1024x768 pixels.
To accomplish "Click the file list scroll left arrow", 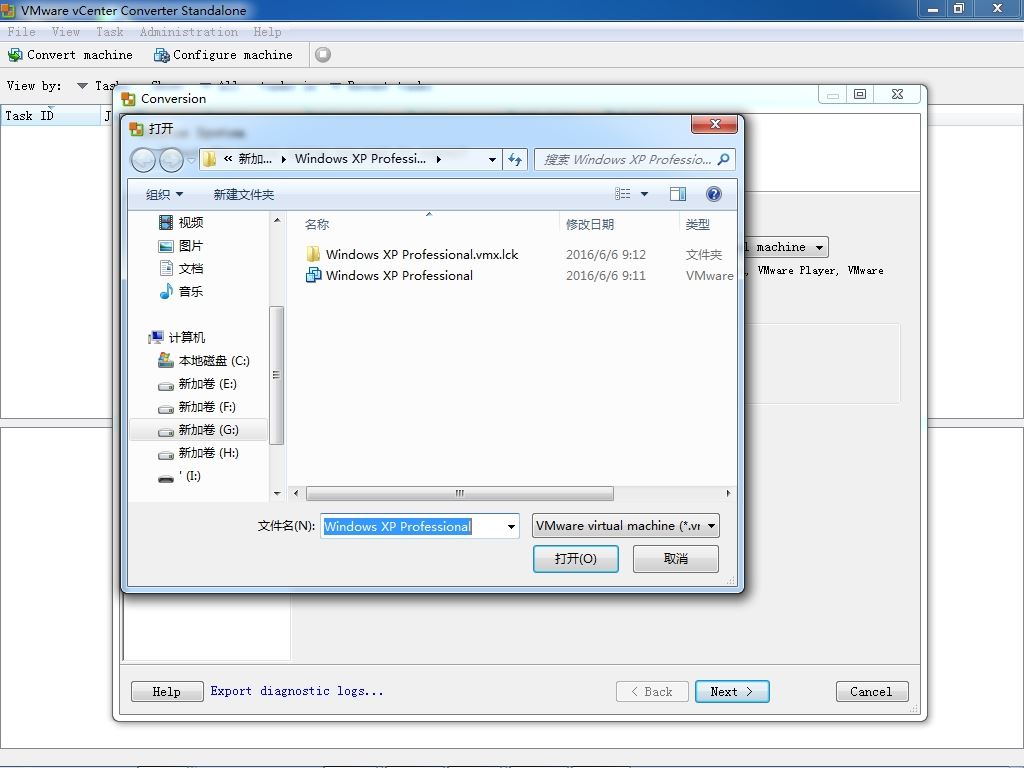I will tap(296, 493).
